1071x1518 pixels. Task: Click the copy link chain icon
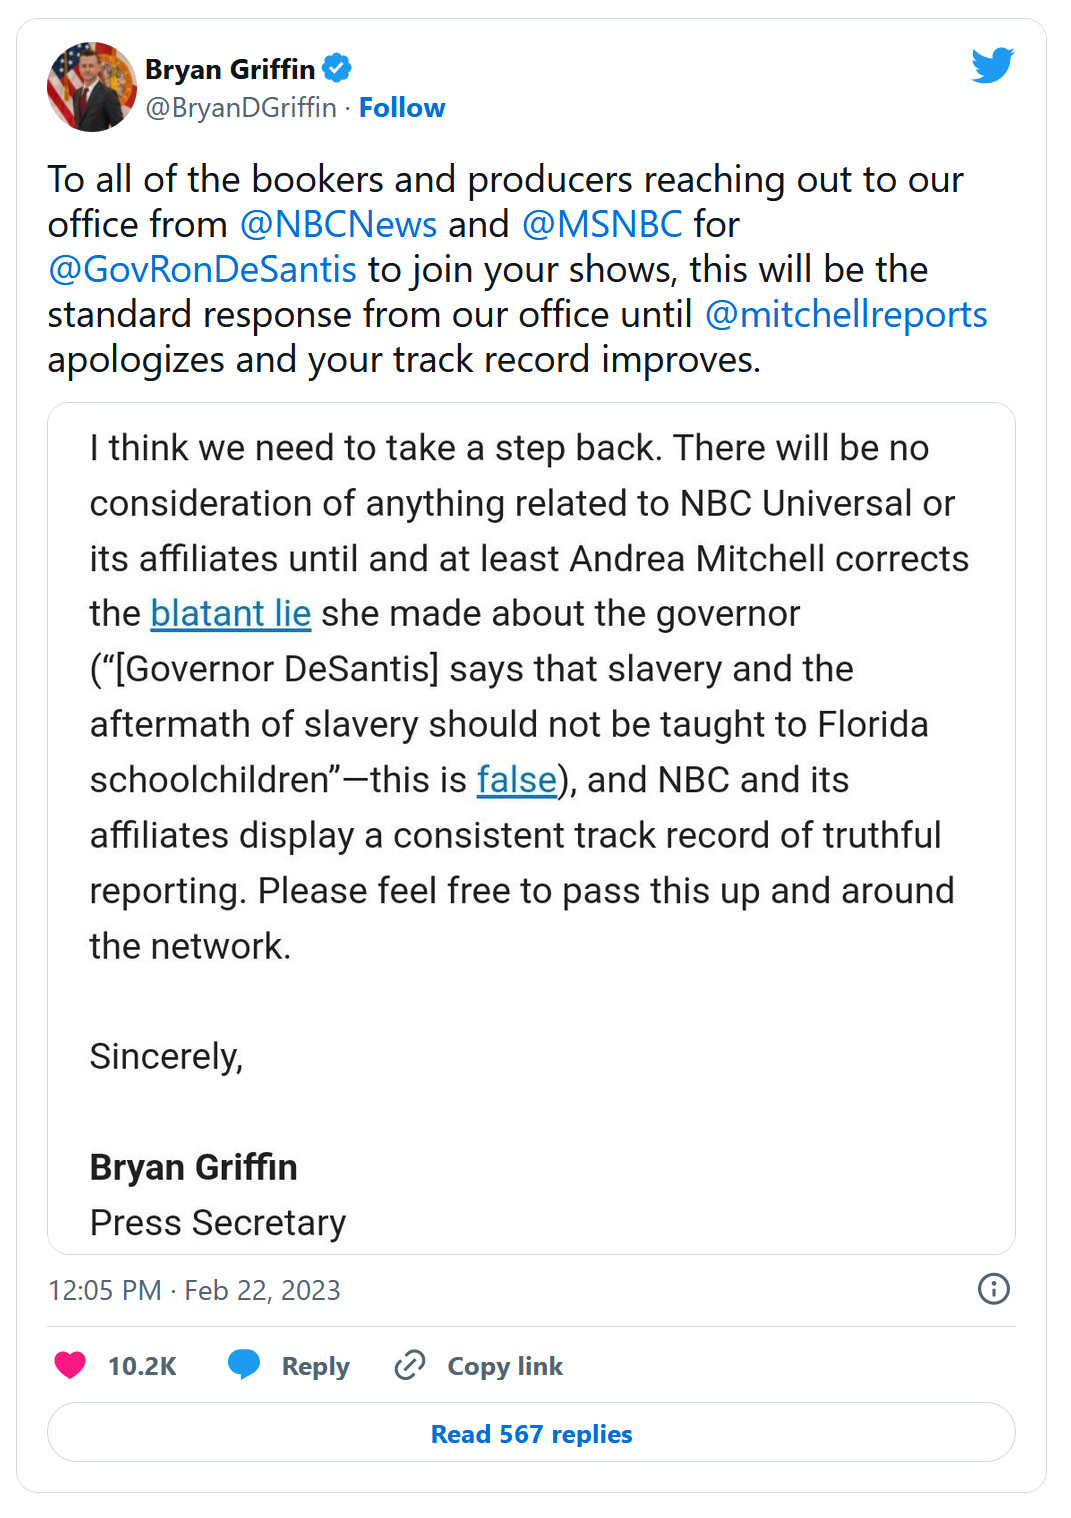coord(410,1365)
